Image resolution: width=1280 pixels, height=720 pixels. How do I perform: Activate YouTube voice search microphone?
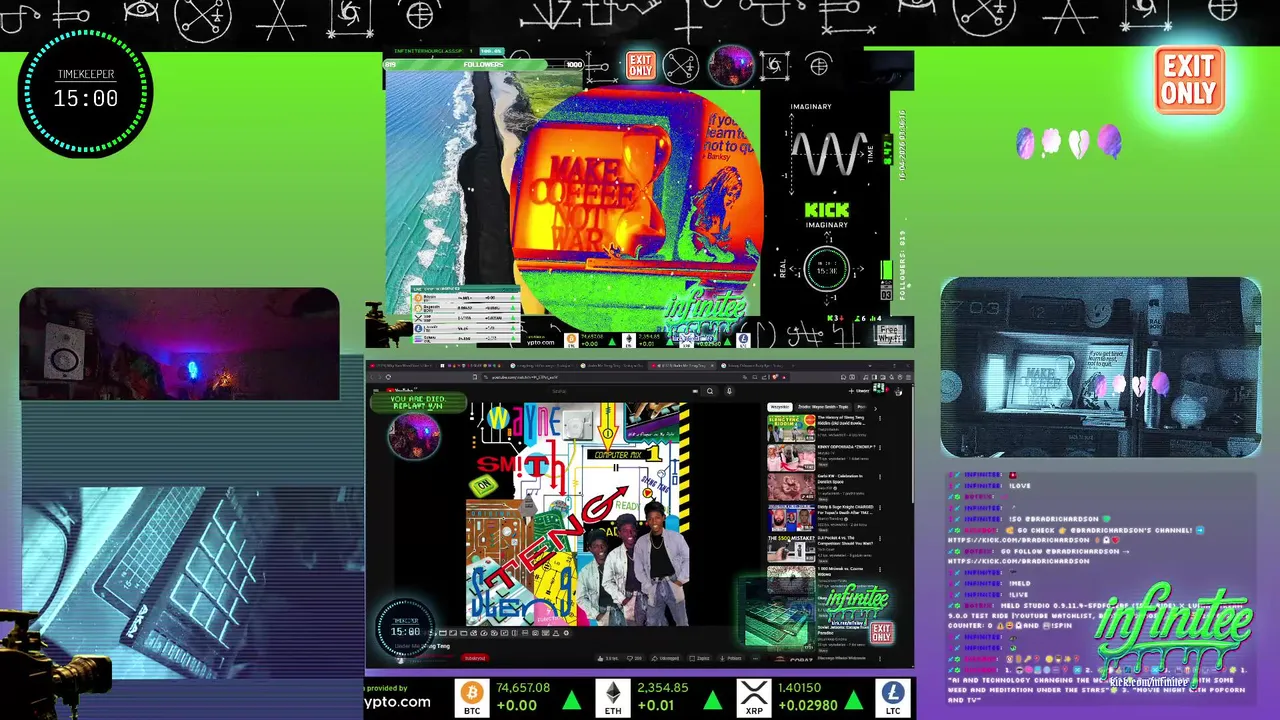[x=729, y=391]
